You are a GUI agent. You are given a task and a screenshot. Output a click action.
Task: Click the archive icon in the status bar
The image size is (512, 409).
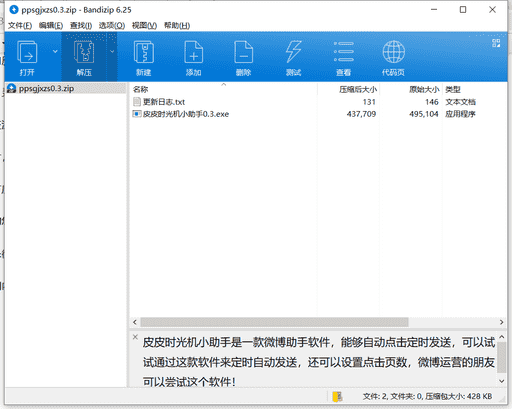point(337,396)
